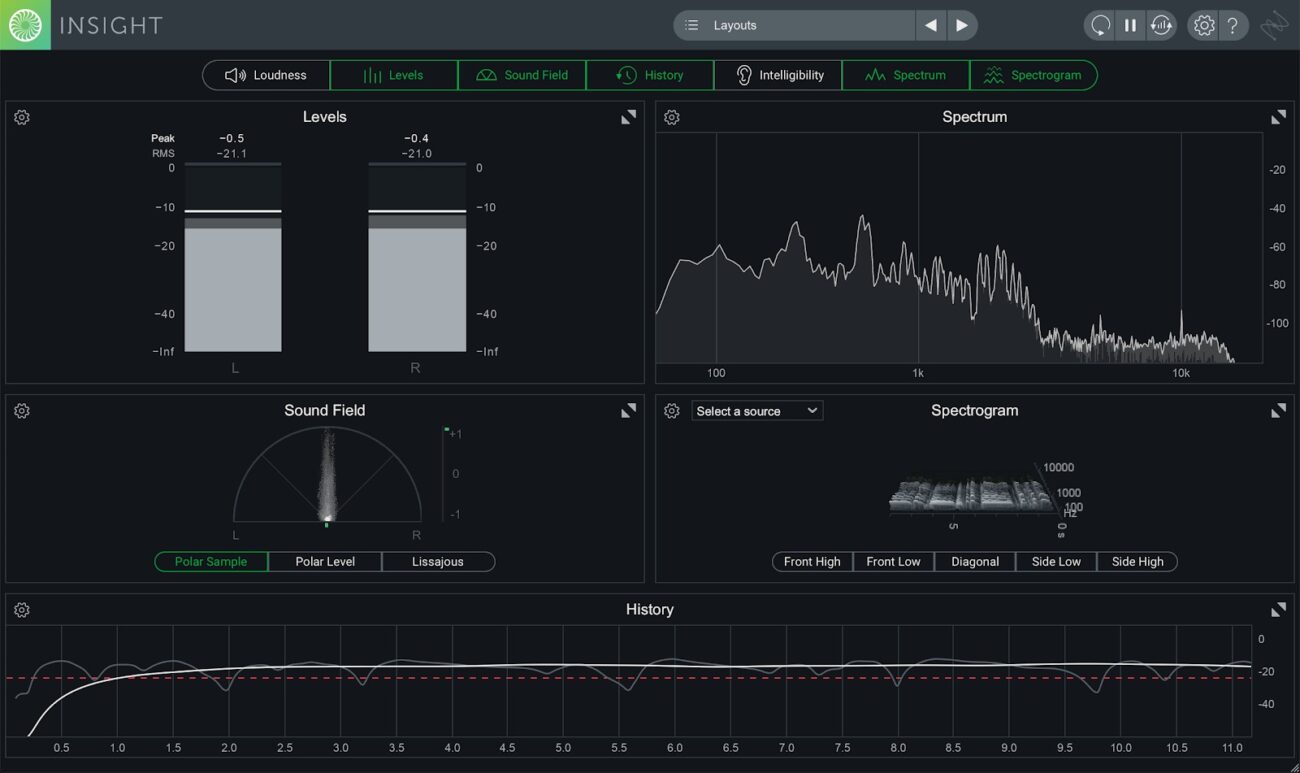This screenshot has width=1300, height=773.
Task: Click the help question mark icon
Action: tap(1233, 26)
